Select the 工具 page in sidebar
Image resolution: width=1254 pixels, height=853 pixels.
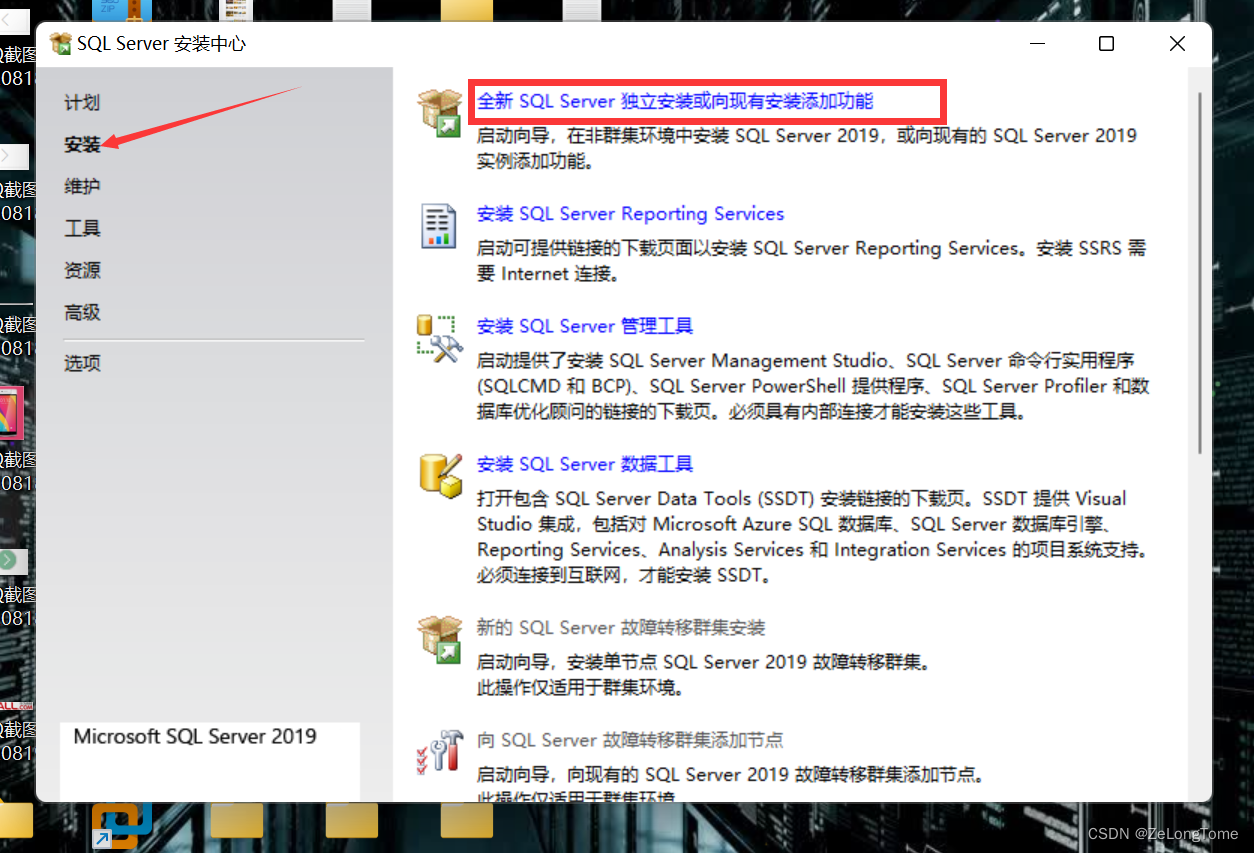pyautogui.click(x=82, y=229)
